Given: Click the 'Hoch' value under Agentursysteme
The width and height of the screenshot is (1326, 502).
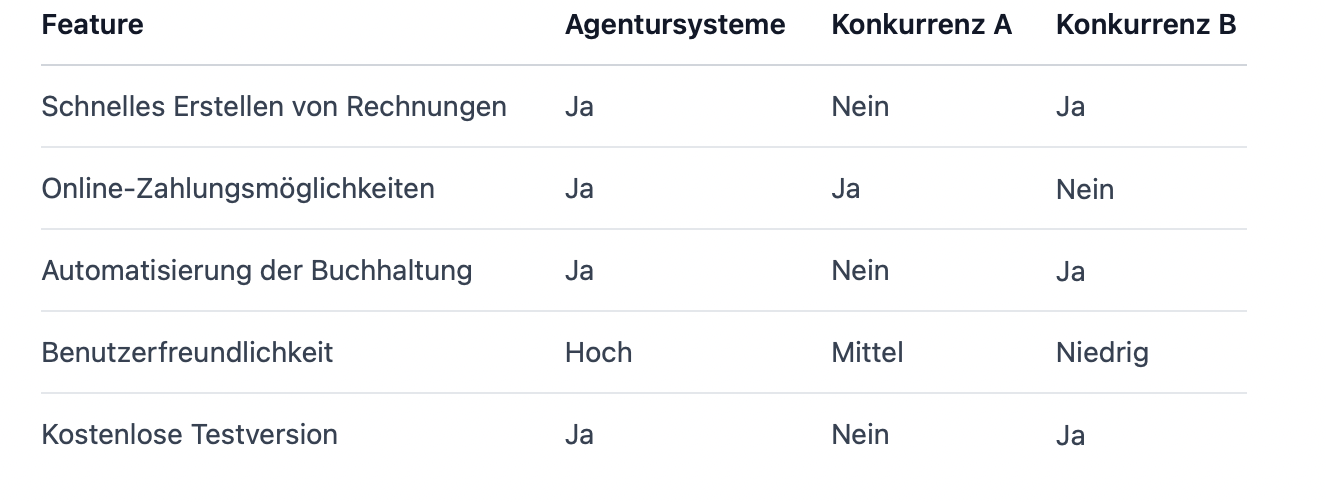Looking at the screenshot, I should click(598, 353).
